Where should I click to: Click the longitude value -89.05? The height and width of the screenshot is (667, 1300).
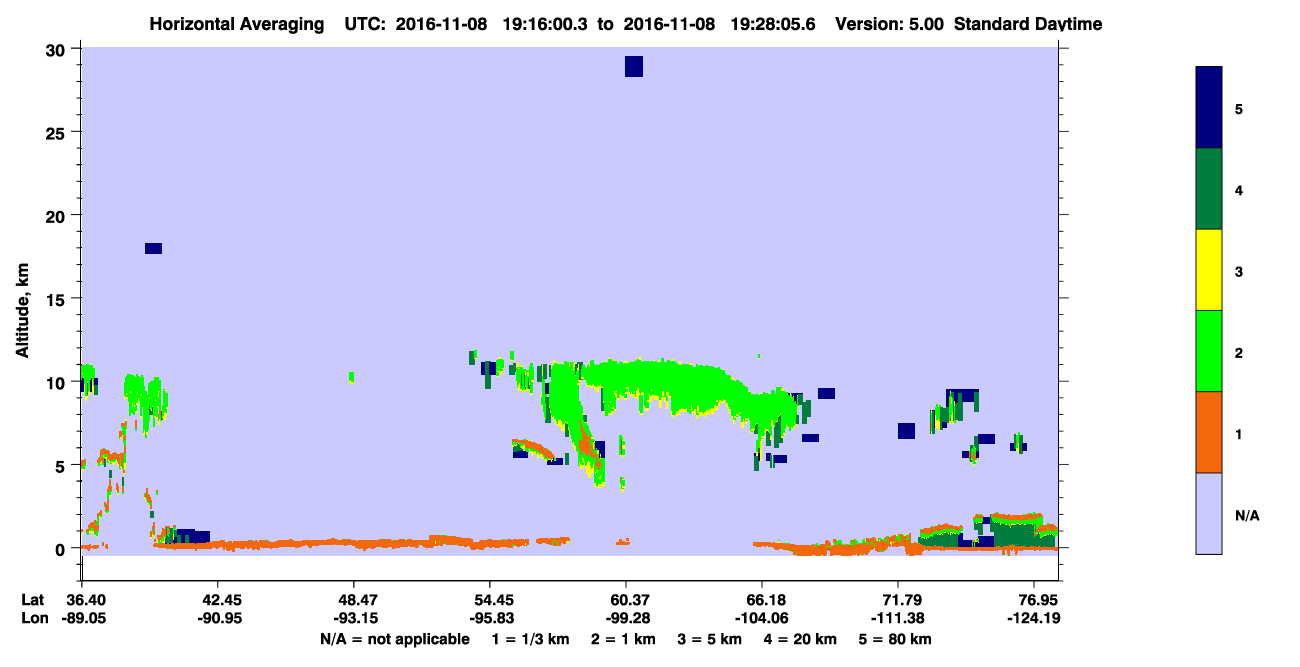pyautogui.click(x=82, y=618)
